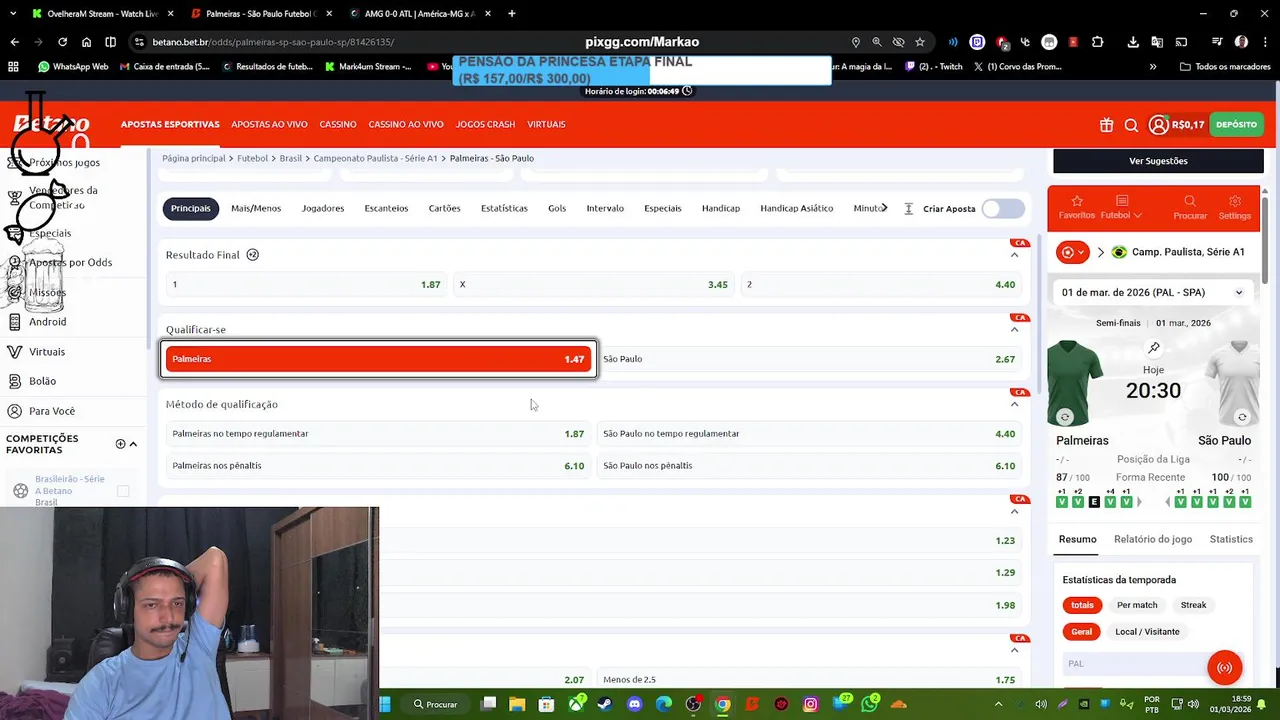1280x720 pixels.
Task: Open the gift promotions icon in header
Action: click(x=1106, y=125)
